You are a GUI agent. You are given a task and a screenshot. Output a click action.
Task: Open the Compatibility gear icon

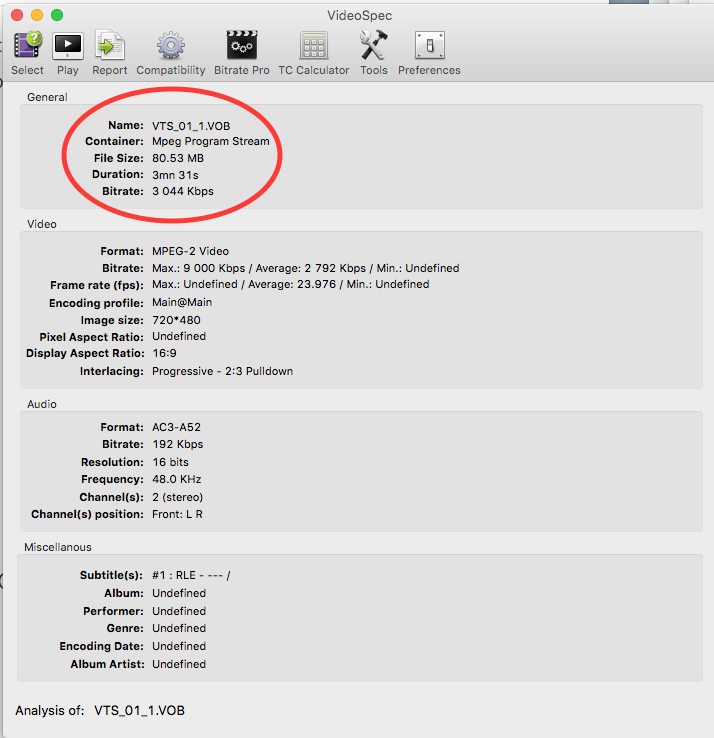(170, 46)
